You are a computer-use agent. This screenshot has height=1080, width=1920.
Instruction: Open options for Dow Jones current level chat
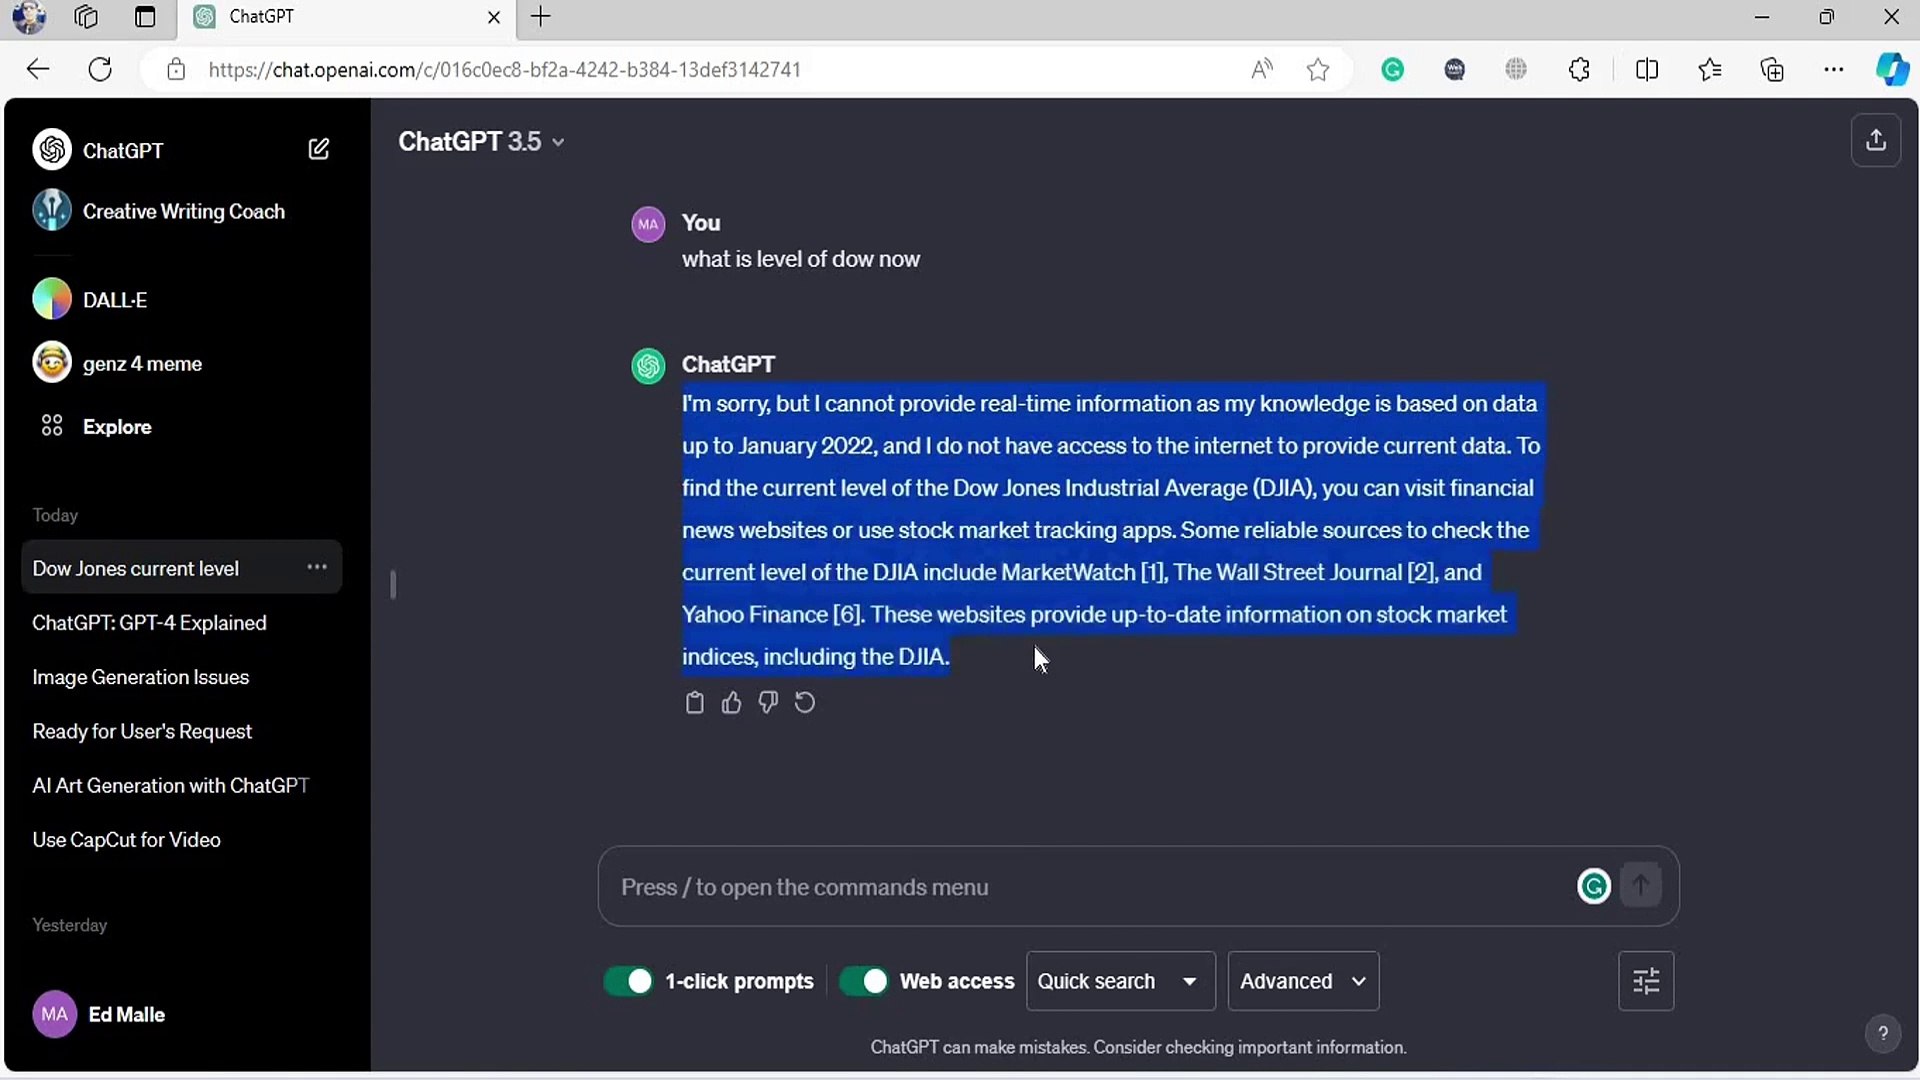pos(317,567)
